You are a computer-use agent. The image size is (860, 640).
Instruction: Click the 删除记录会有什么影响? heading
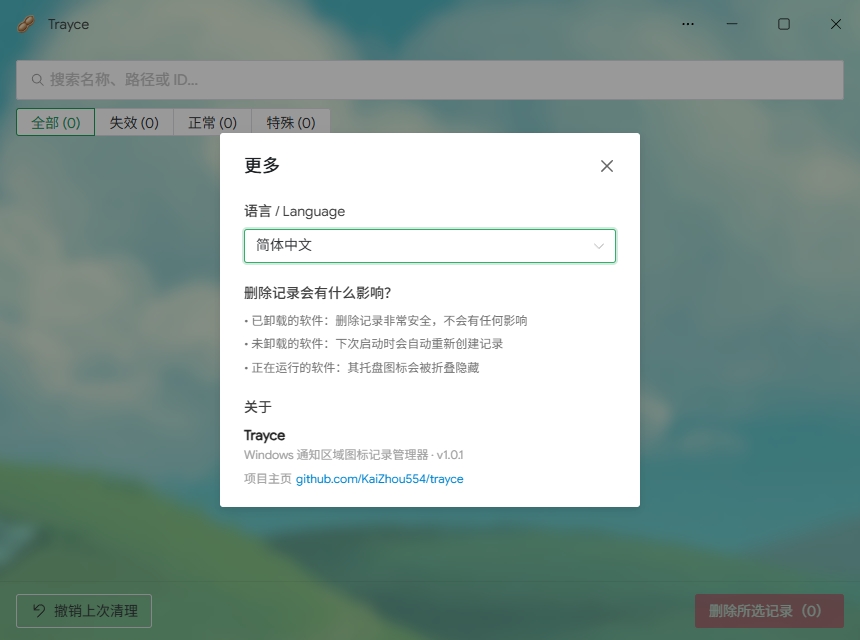point(318,293)
